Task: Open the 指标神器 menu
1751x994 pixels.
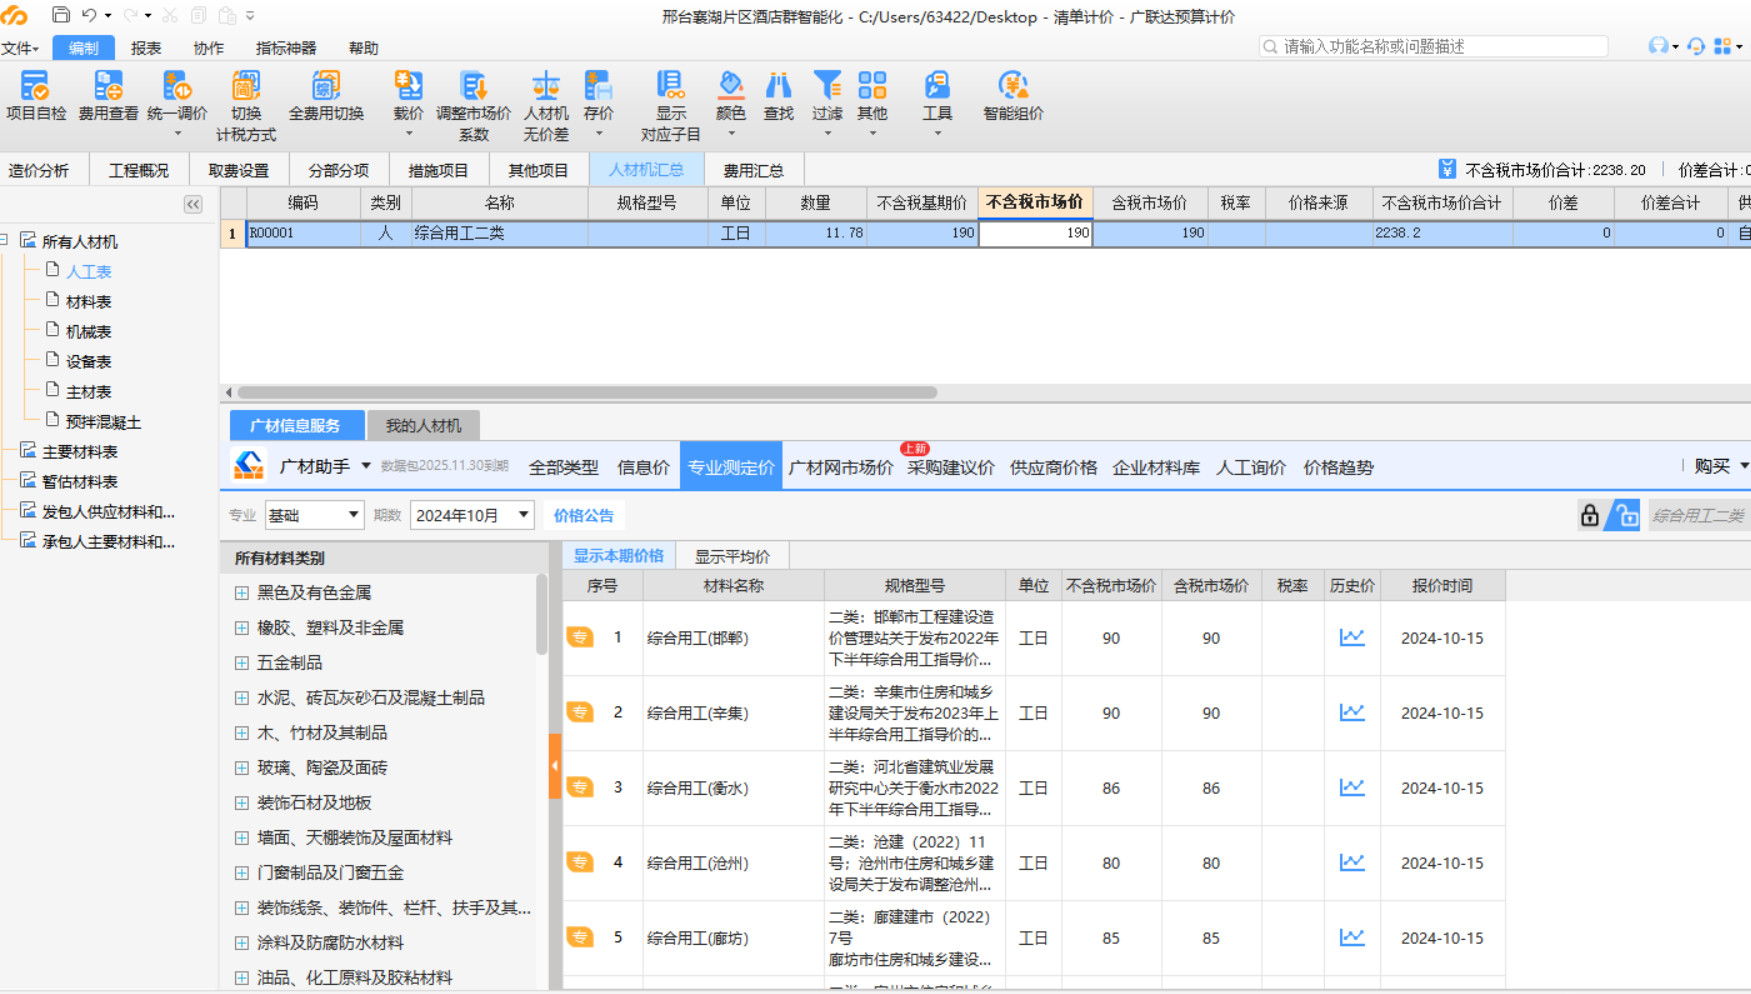Action: pyautogui.click(x=286, y=48)
